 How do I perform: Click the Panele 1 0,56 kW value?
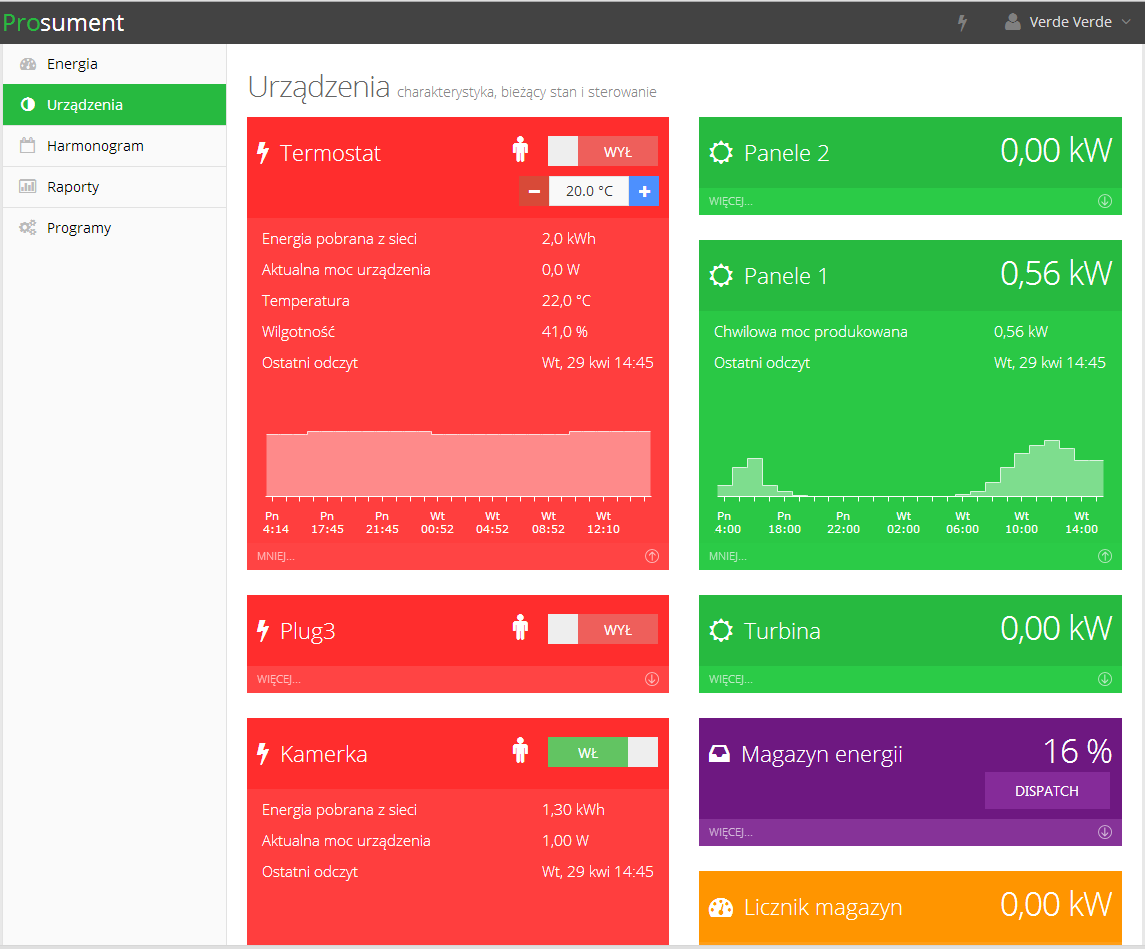pyautogui.click(x=1056, y=274)
